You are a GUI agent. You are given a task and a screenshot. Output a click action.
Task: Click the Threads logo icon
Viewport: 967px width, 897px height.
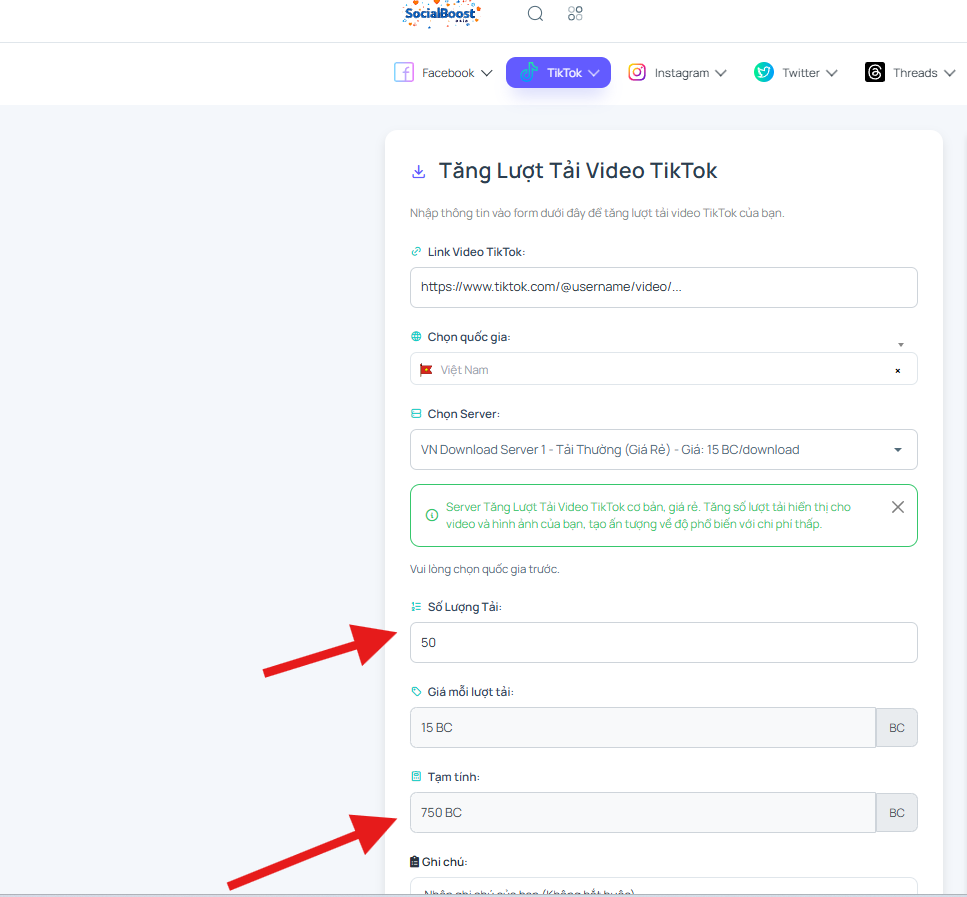(874, 72)
